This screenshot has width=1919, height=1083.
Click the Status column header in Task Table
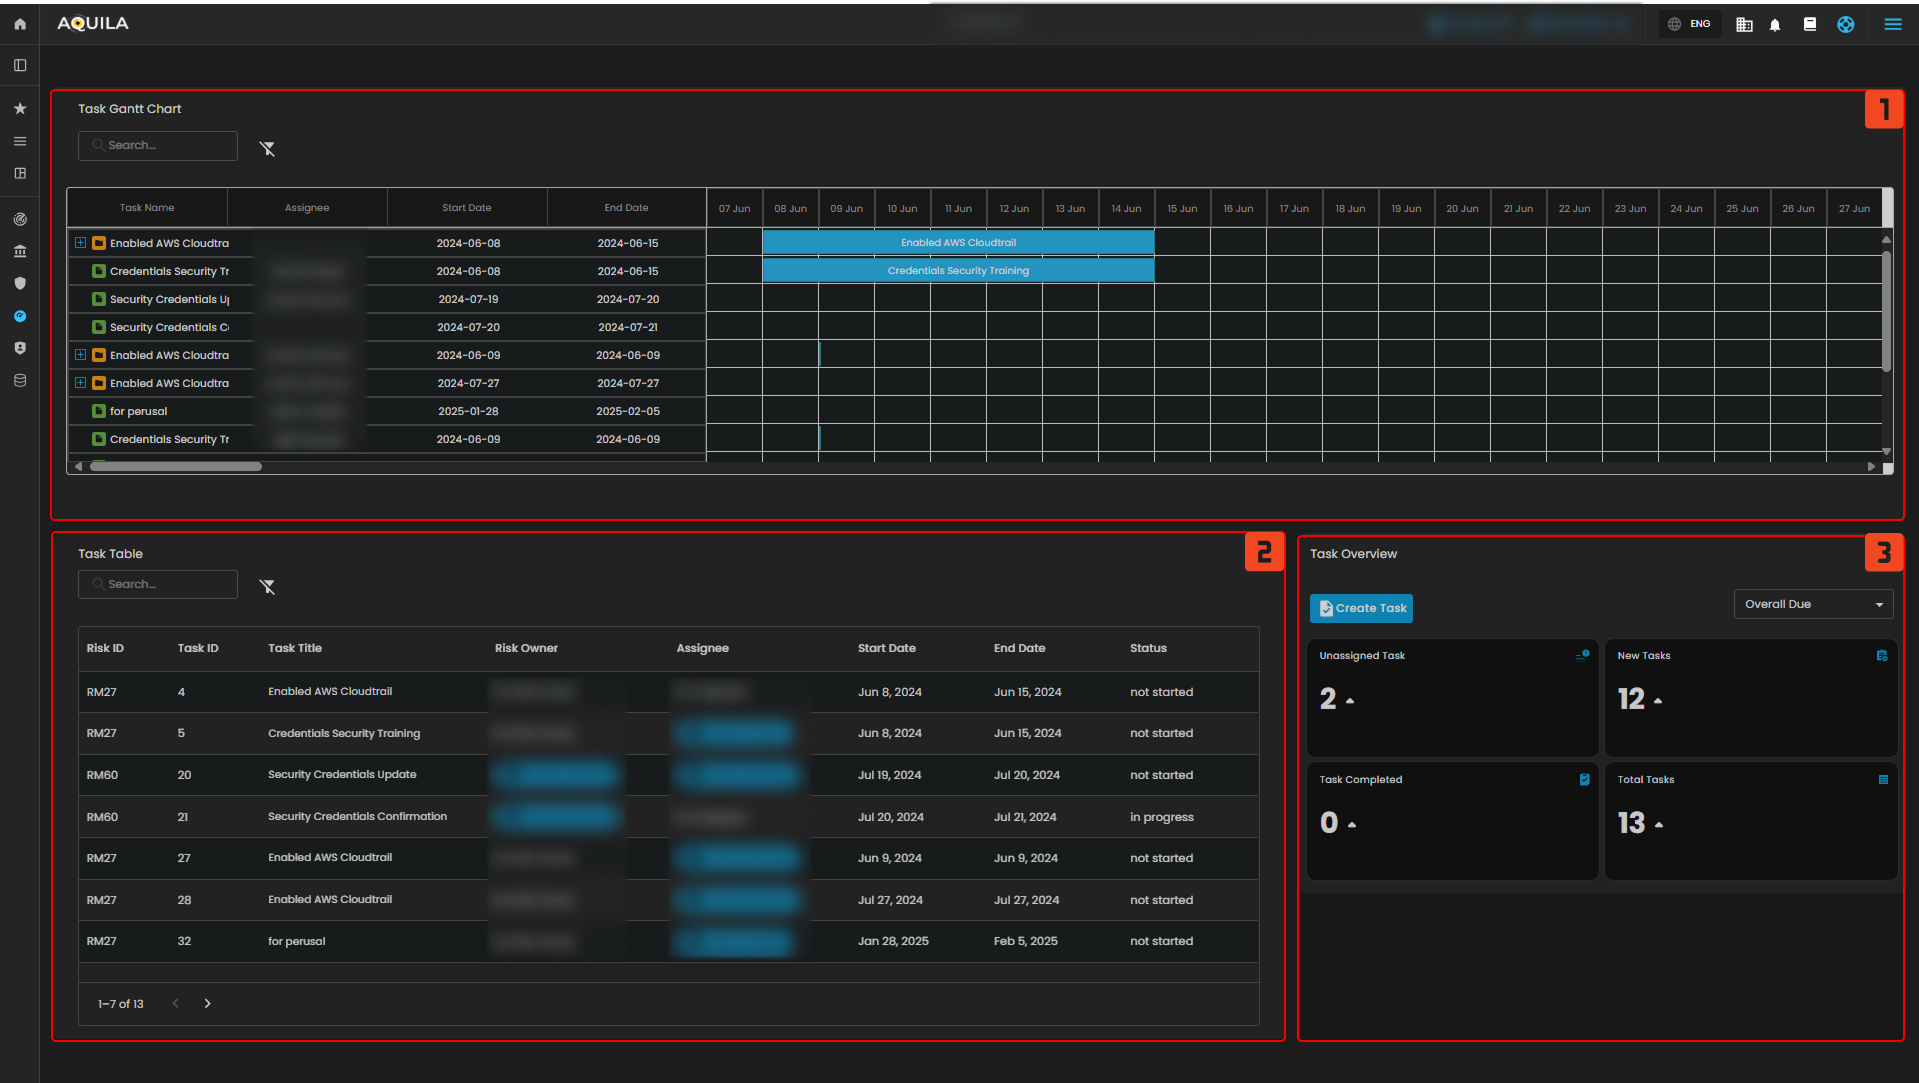[x=1148, y=648]
